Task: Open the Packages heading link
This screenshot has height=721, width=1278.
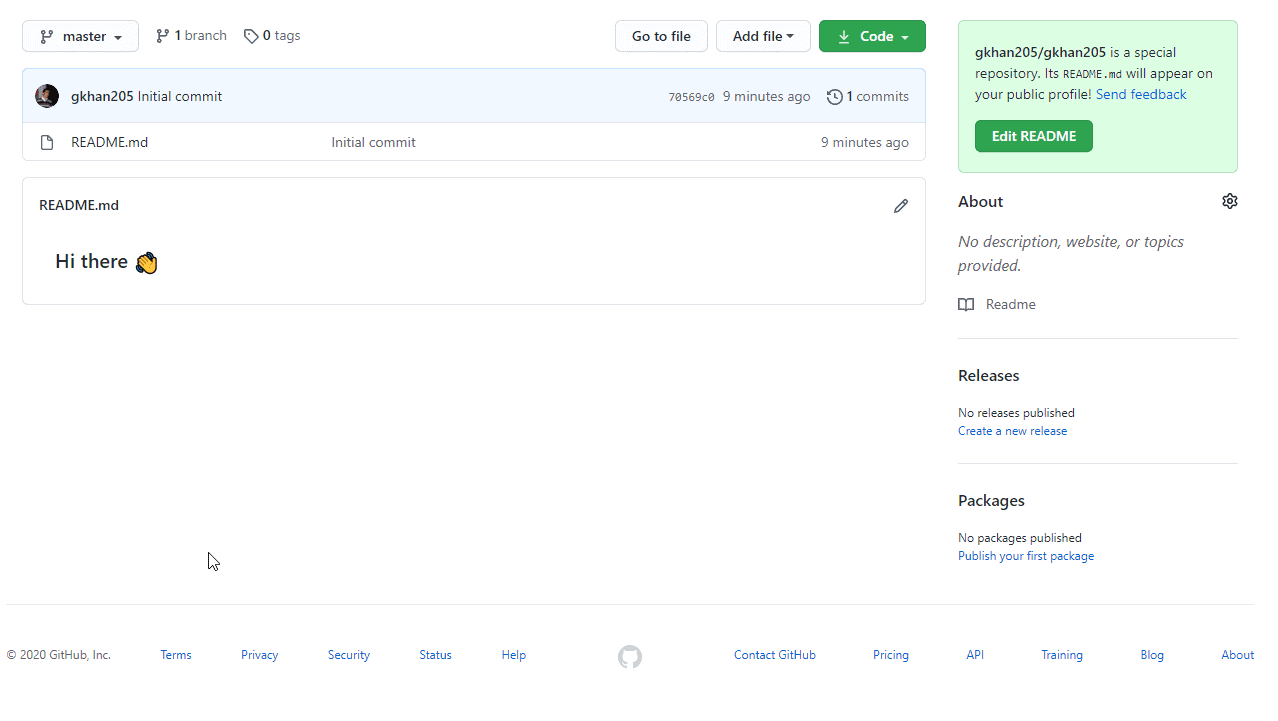Action: [991, 500]
